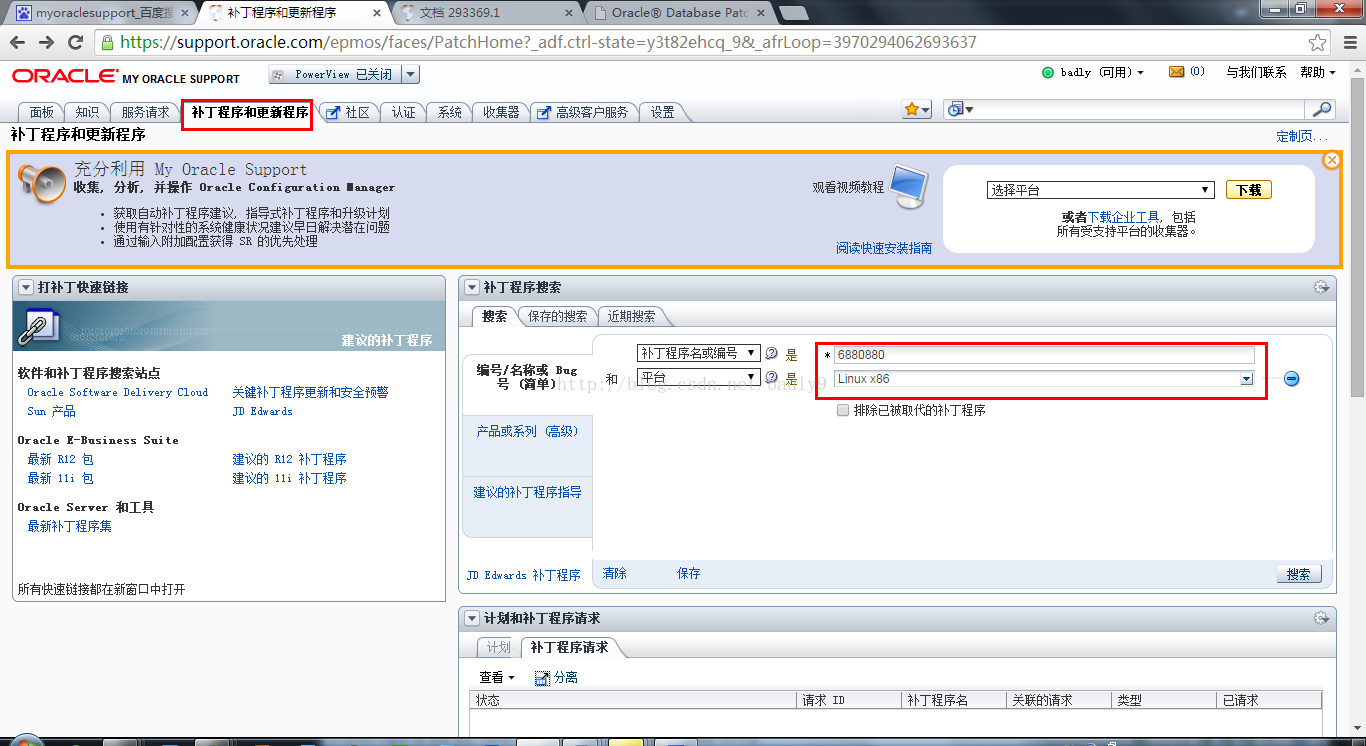Viewport: 1366px width, 746px height.
Task: Open the 补丁程序名或编号 field dropdown
Action: point(699,353)
